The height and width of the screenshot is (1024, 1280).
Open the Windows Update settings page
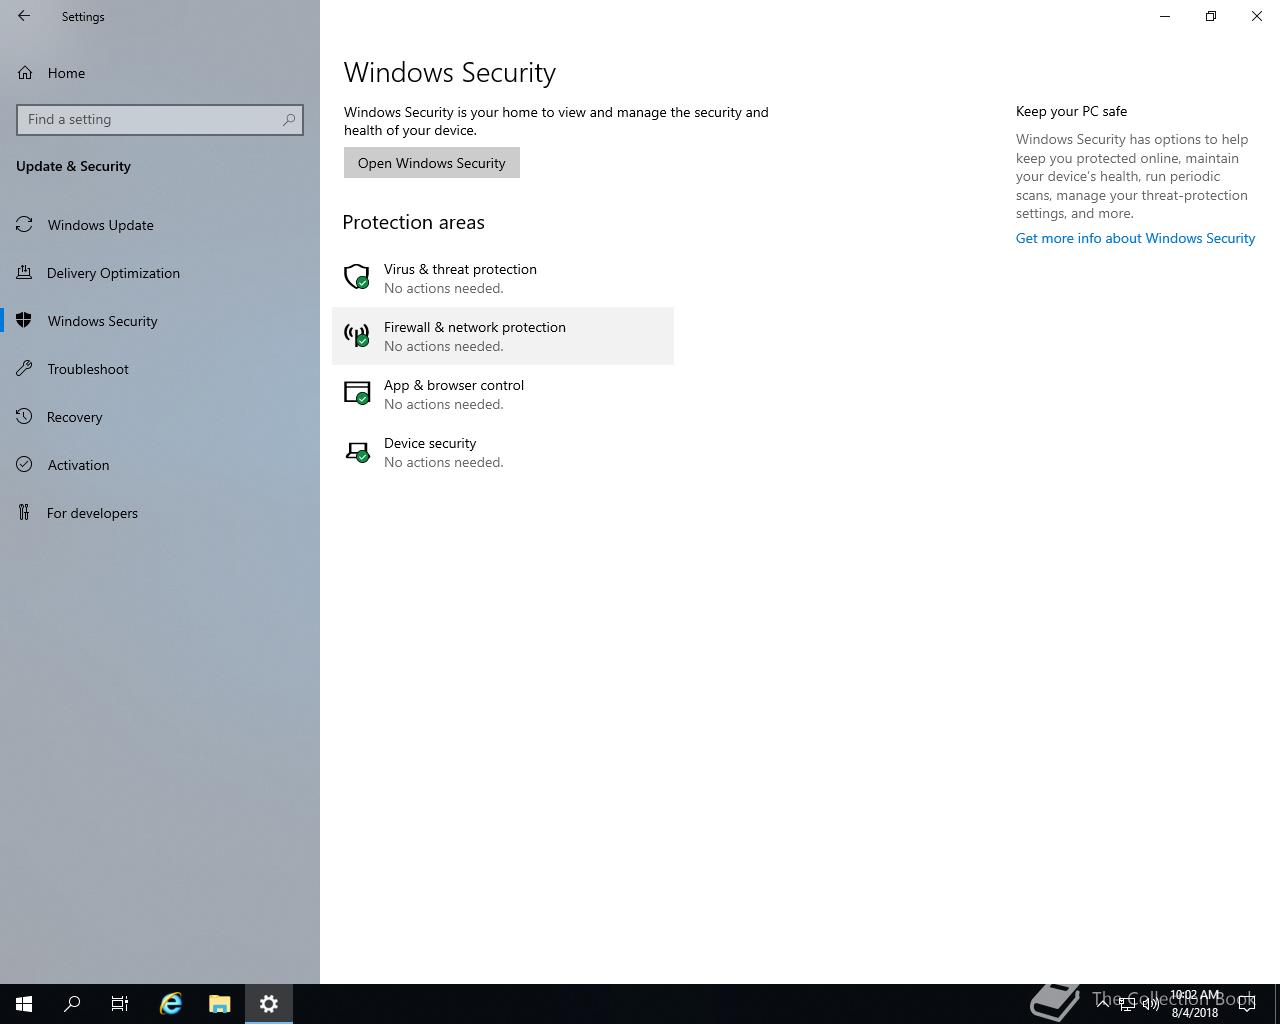[160, 225]
